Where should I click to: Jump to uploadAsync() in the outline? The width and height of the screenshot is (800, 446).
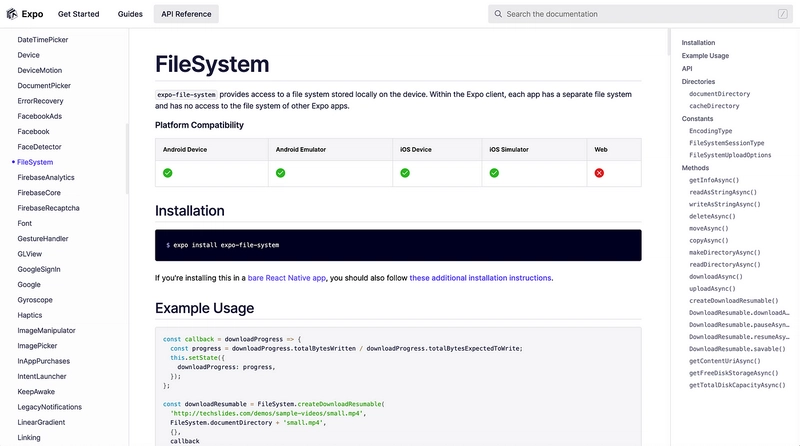(712, 289)
